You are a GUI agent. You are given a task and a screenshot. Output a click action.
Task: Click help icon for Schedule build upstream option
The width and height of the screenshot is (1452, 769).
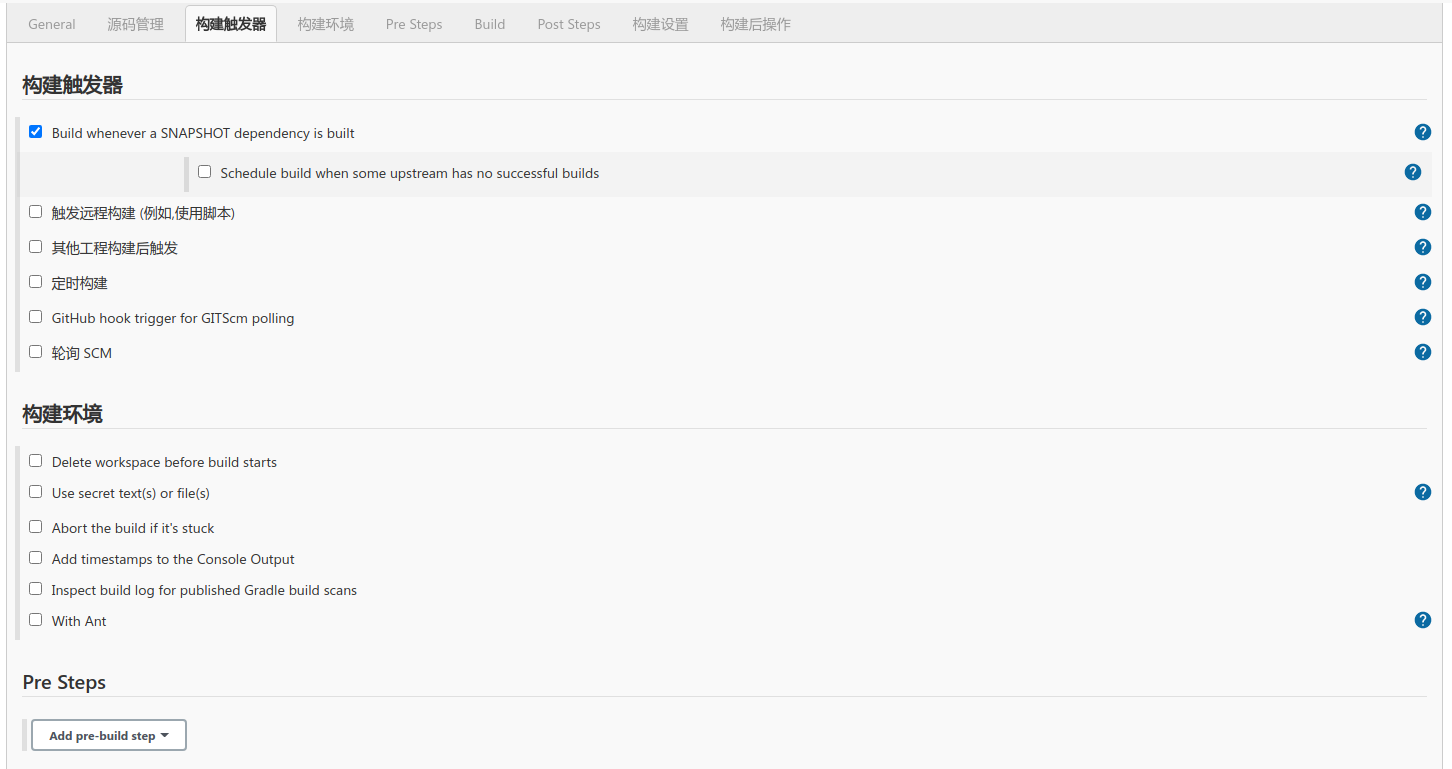1412,172
